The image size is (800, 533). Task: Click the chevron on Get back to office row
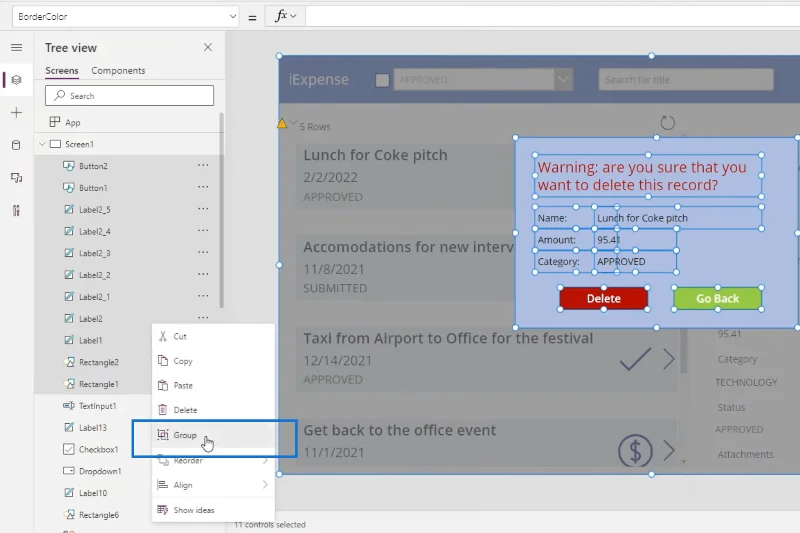[669, 450]
